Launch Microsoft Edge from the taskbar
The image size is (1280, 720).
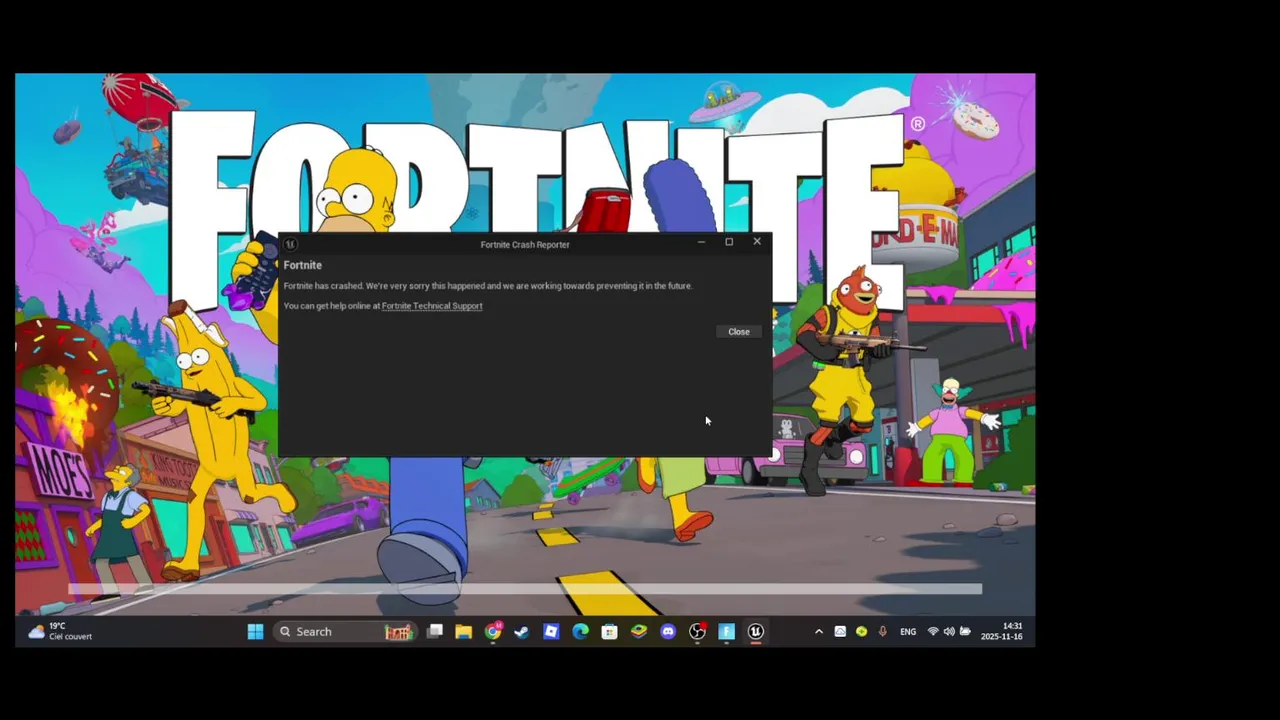(x=580, y=631)
